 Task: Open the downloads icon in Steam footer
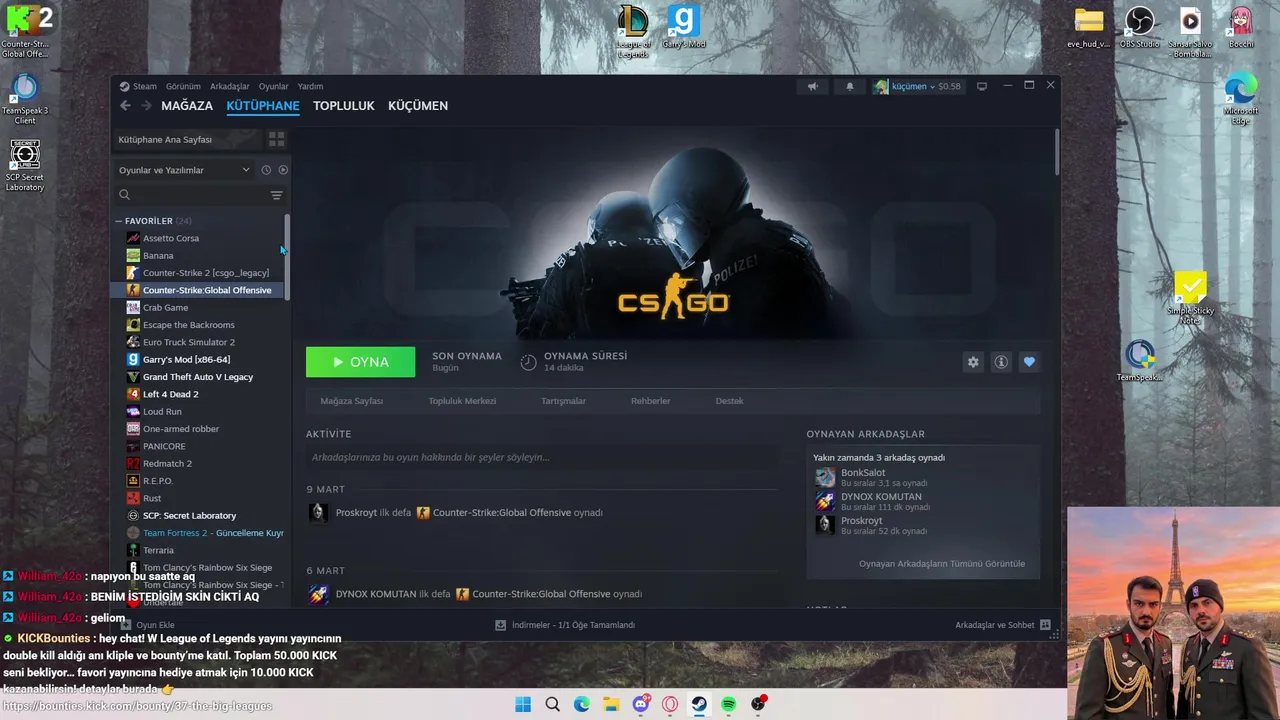point(501,625)
